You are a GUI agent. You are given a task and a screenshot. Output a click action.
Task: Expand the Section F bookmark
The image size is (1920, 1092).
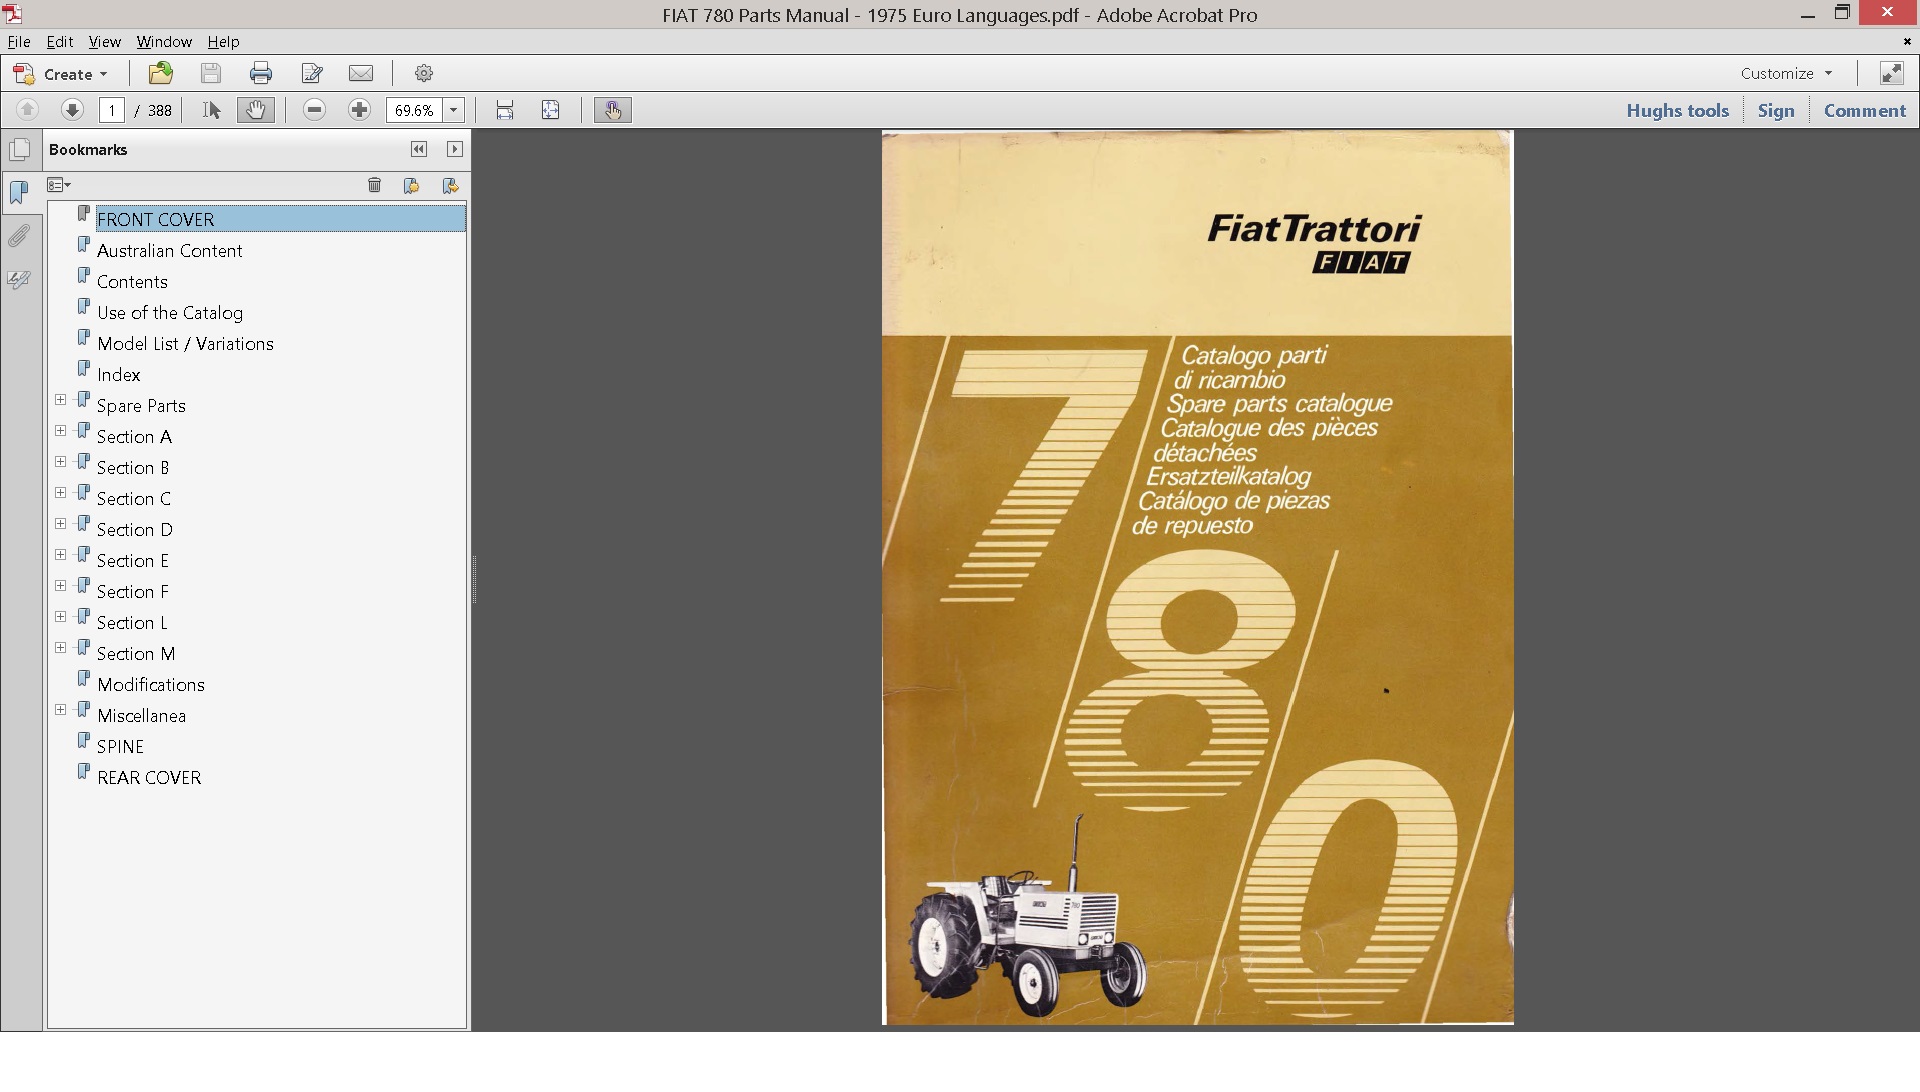[x=60, y=586]
